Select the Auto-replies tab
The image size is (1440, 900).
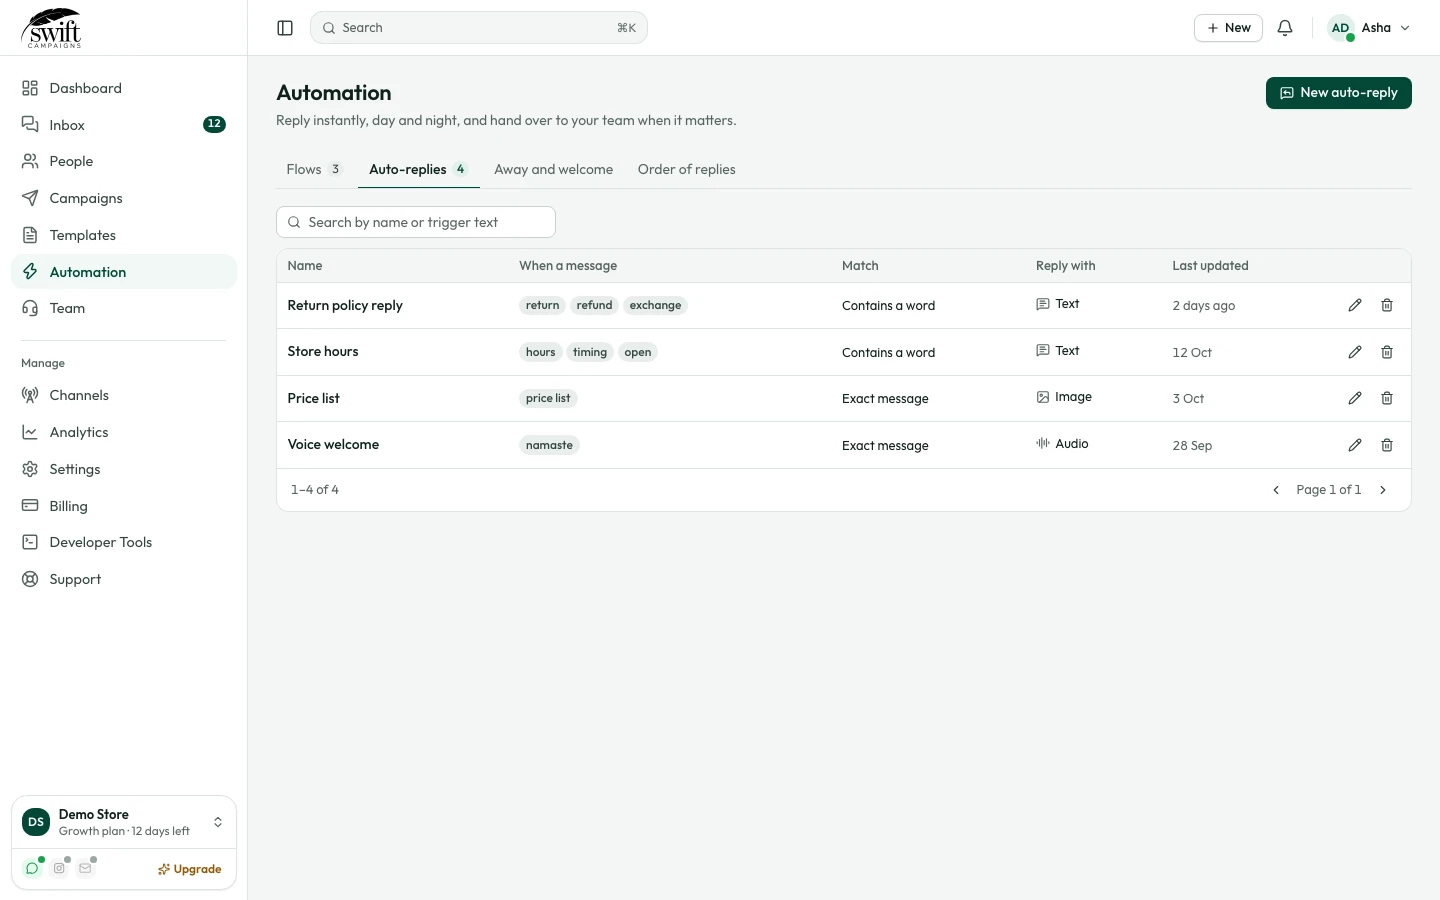pos(418,169)
